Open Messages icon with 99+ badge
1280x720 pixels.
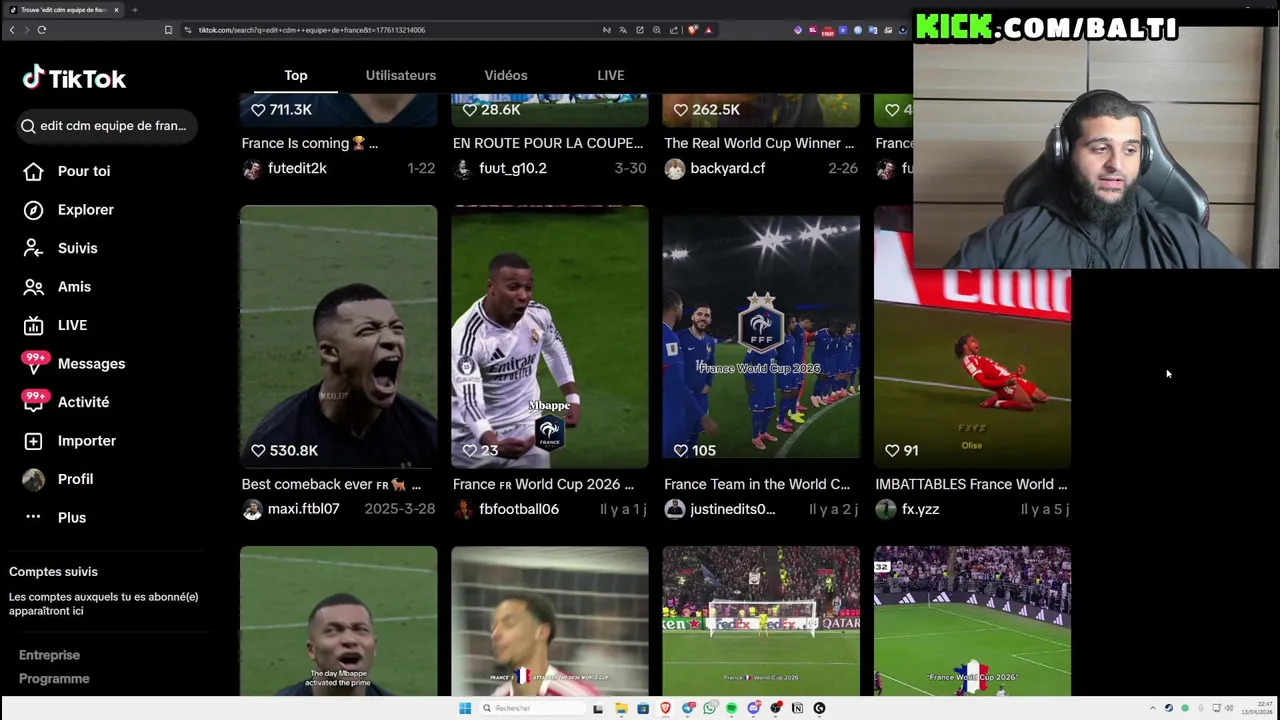point(35,362)
